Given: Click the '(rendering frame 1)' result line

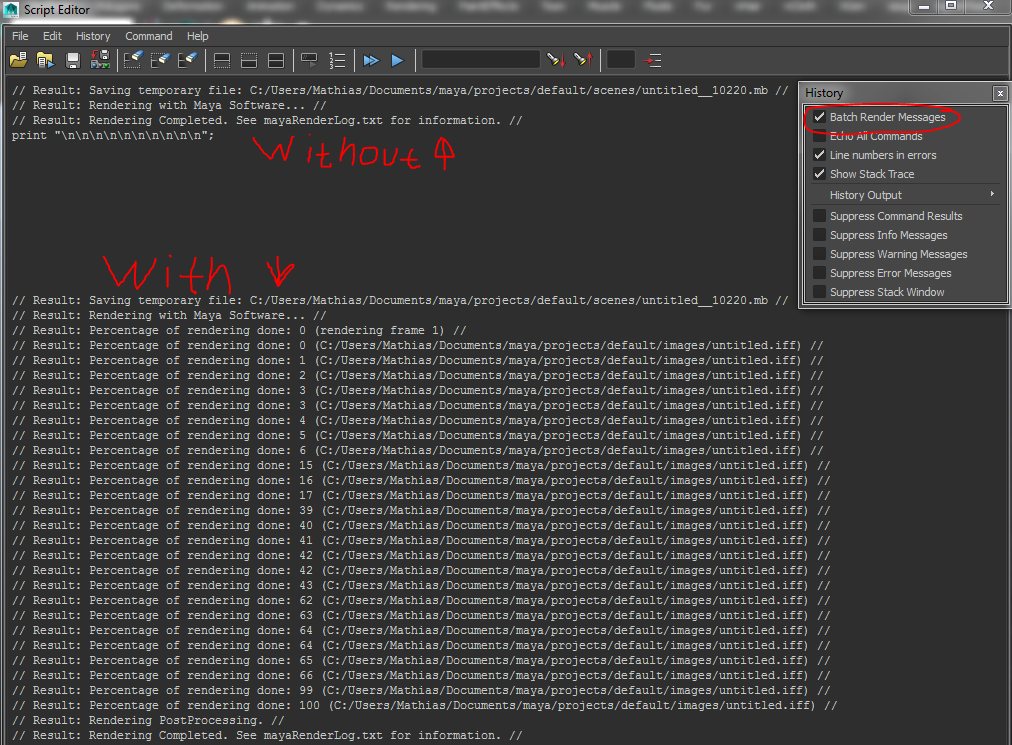Looking at the screenshot, I should tap(239, 331).
